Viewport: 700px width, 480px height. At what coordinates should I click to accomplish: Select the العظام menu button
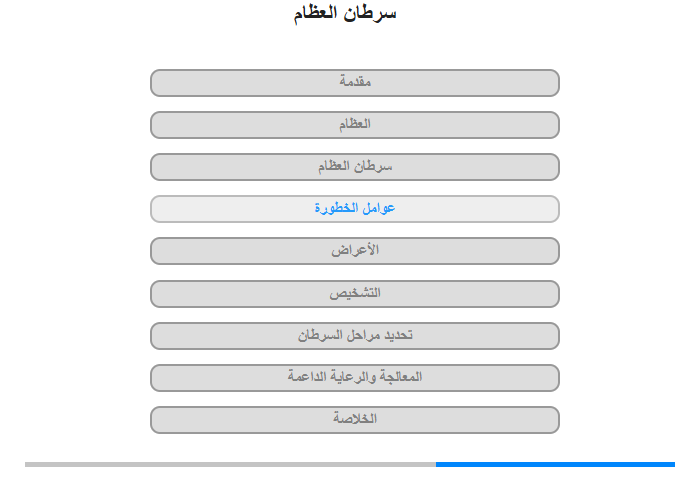point(355,125)
